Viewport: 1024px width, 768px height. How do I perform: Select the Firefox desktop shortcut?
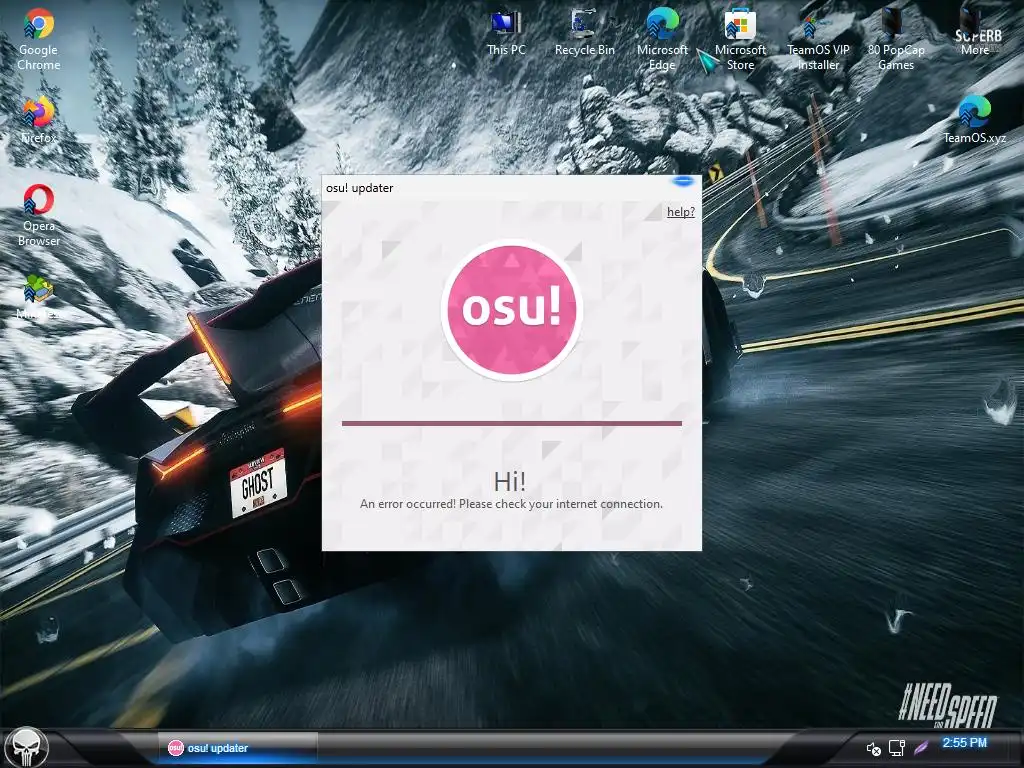click(x=39, y=120)
